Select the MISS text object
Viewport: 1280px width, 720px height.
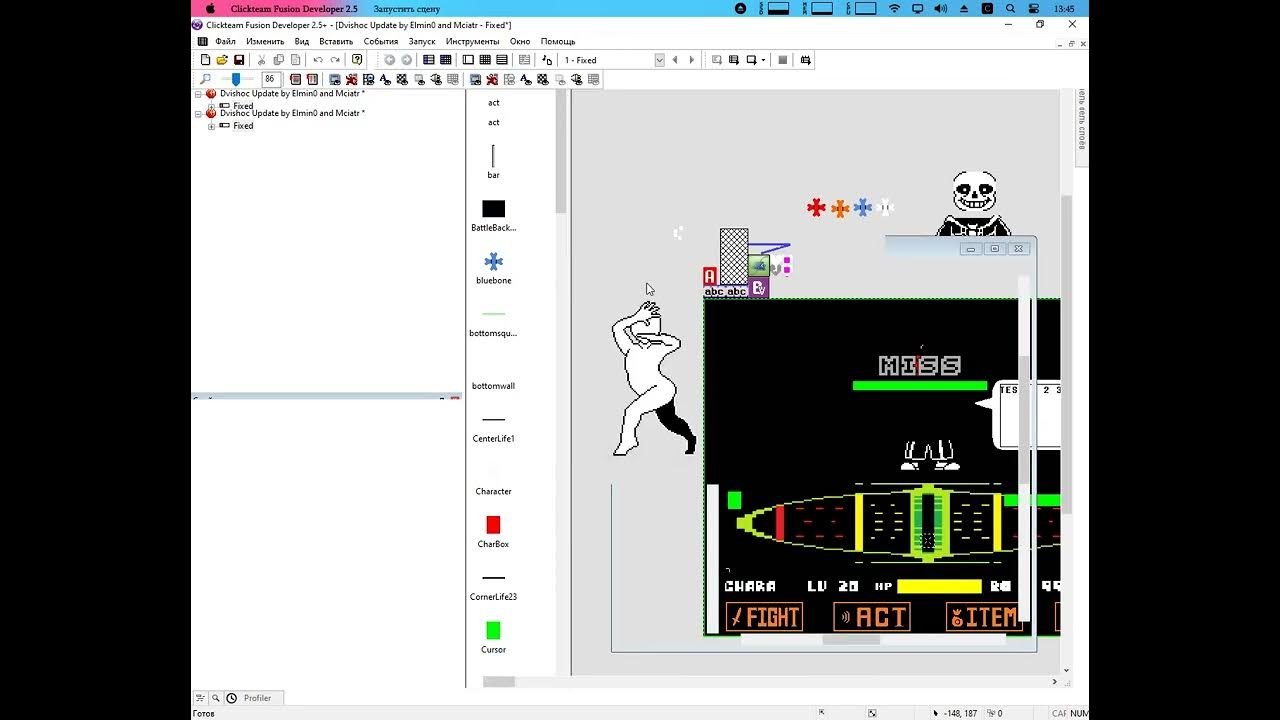point(920,366)
